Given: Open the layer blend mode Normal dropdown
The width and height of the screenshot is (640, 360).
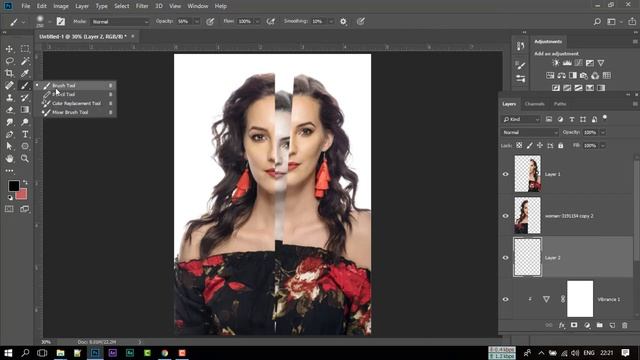Looking at the screenshot, I should pos(530,132).
